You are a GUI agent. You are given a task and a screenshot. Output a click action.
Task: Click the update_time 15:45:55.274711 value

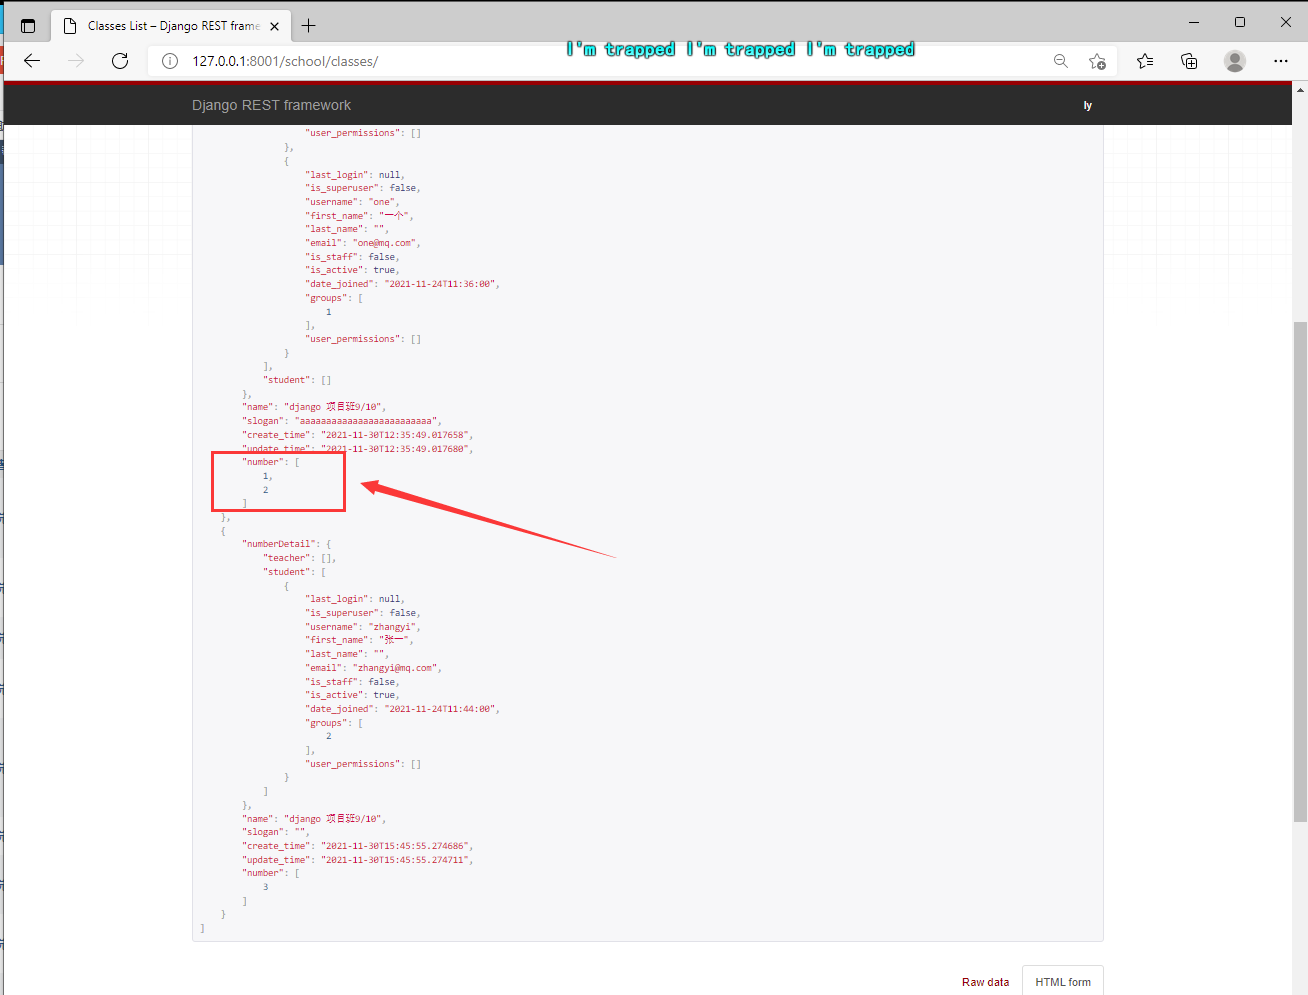pos(394,860)
